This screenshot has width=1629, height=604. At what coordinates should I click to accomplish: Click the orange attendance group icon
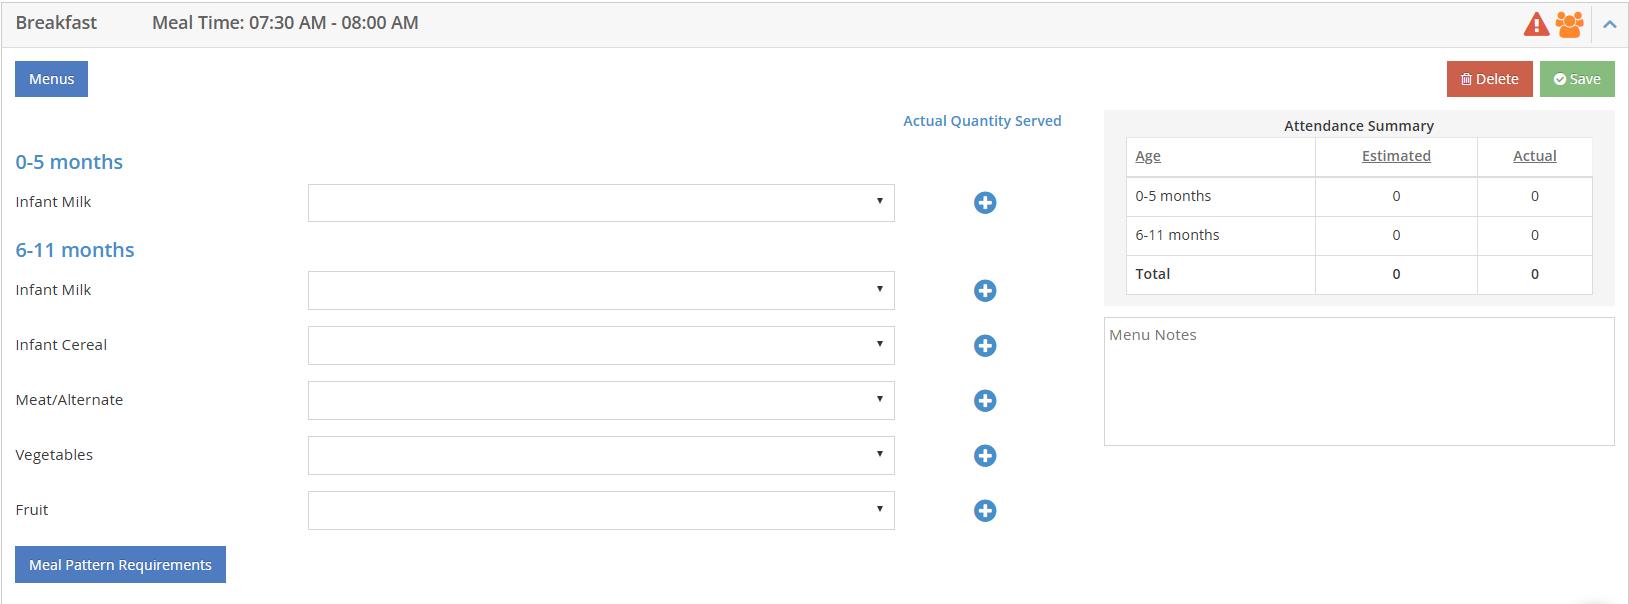pos(1569,24)
